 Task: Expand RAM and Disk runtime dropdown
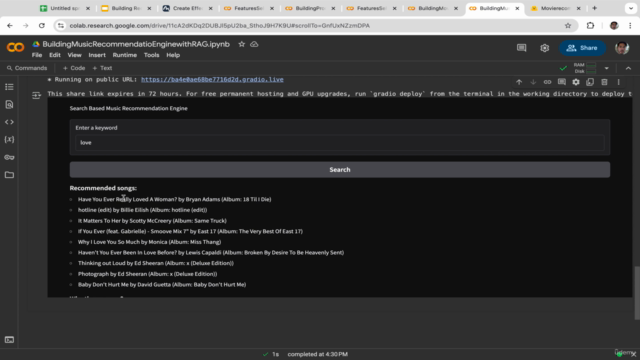607,68
